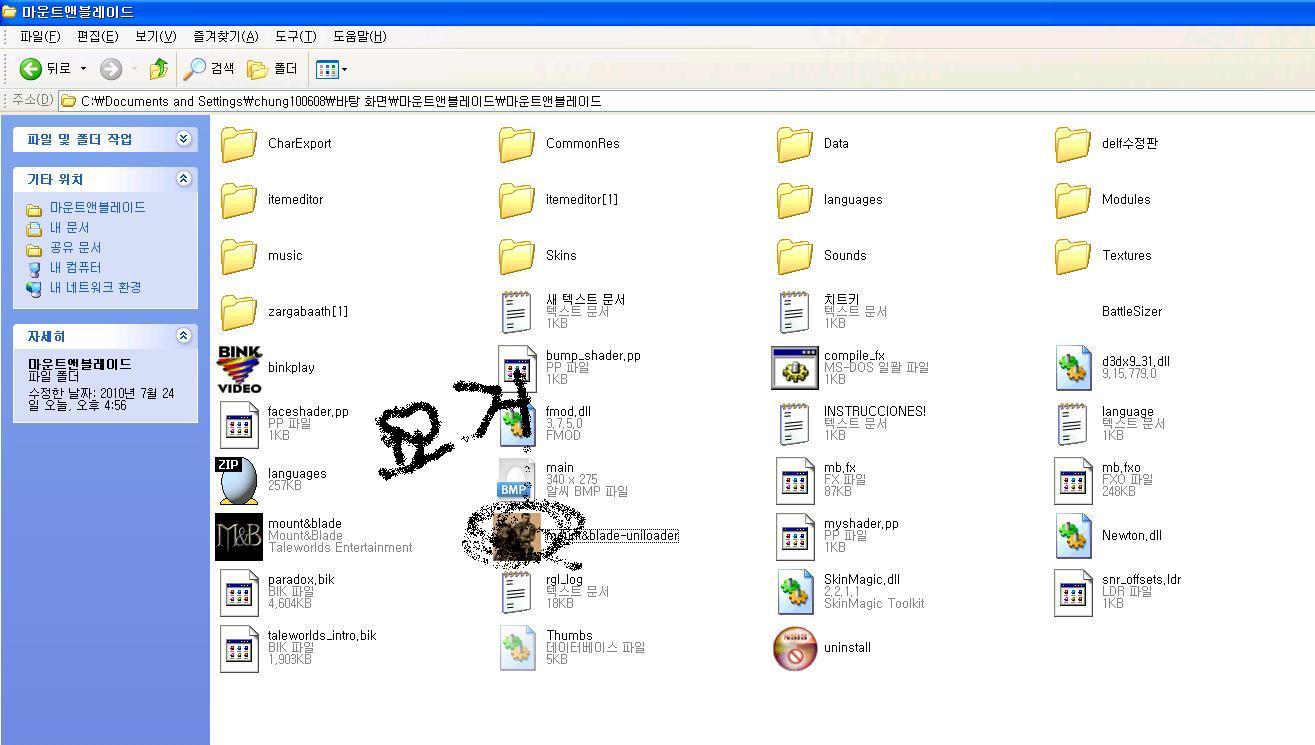Collapse the 자세히 details panel

(x=183, y=336)
